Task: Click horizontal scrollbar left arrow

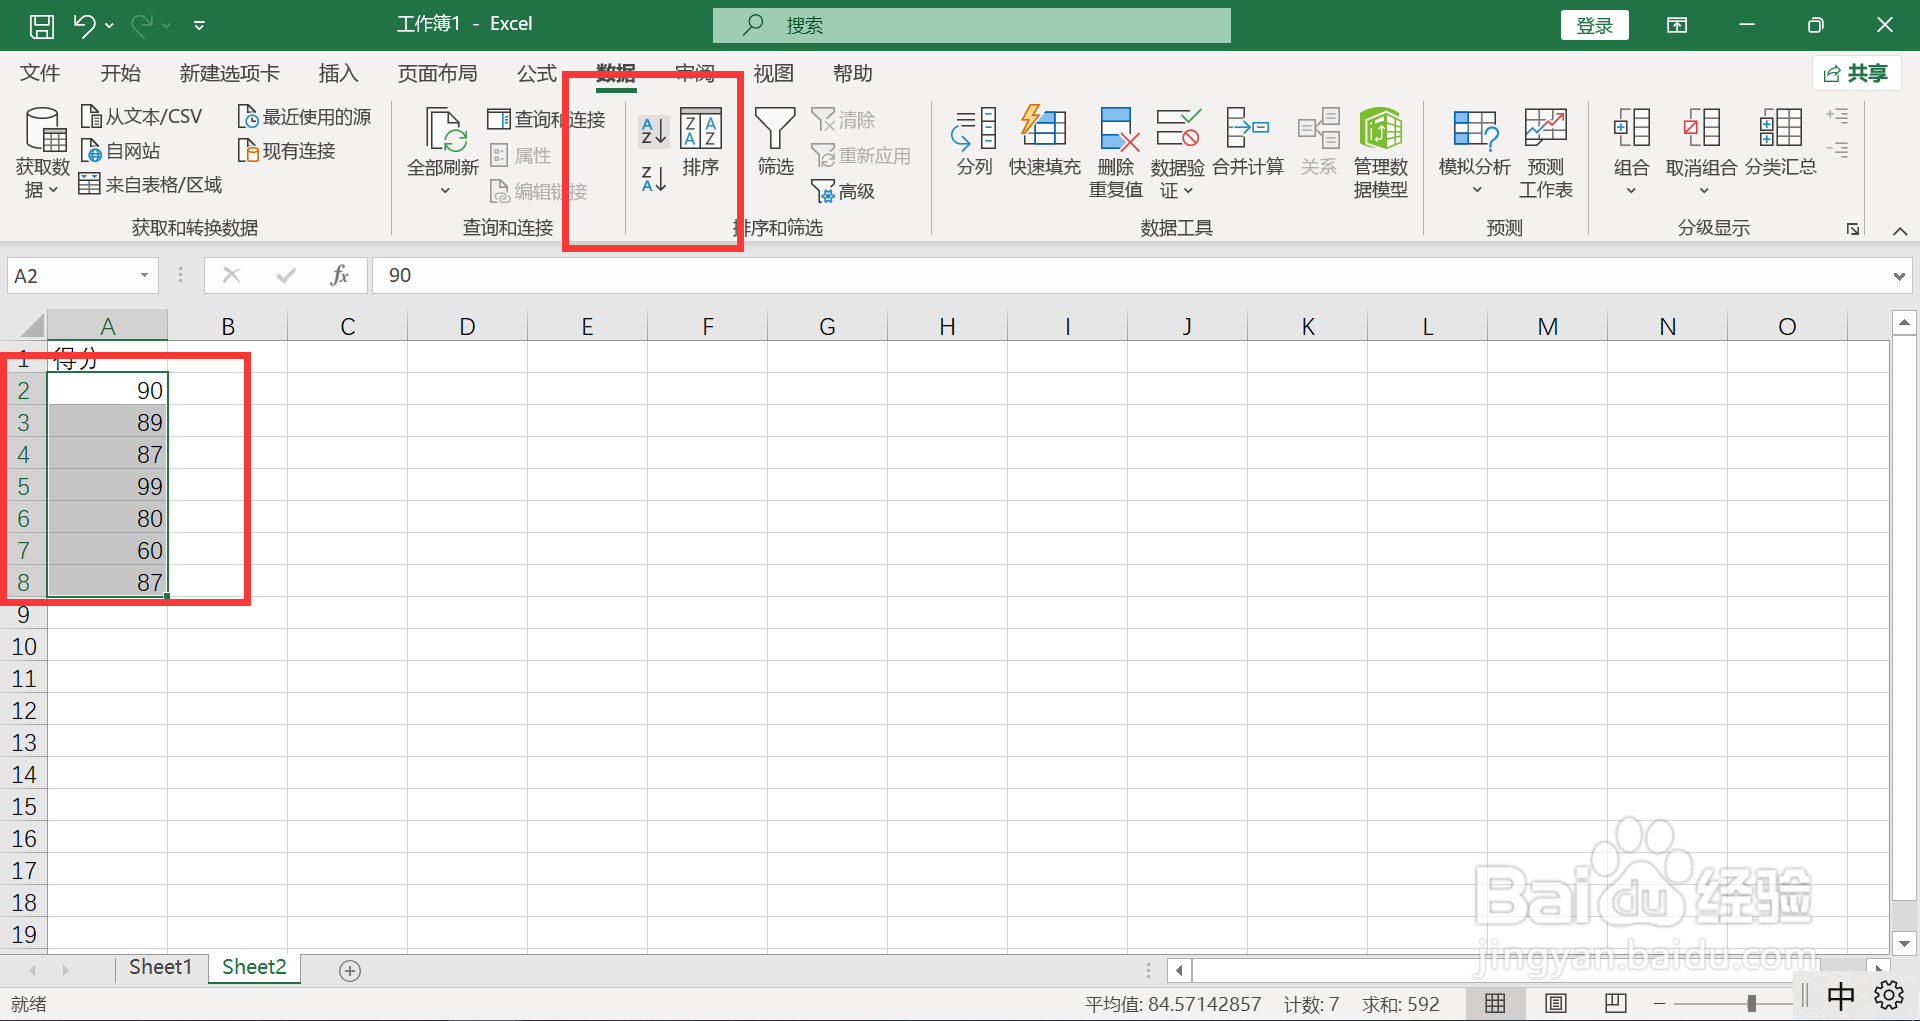Action: tap(1180, 970)
